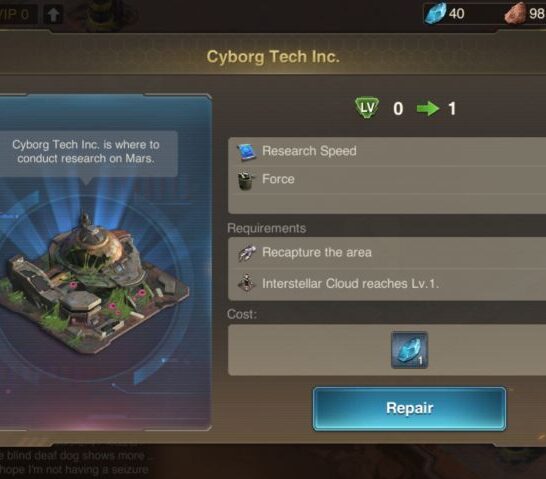Click the Repair button
Viewport: 546px width, 479px height.
point(409,409)
